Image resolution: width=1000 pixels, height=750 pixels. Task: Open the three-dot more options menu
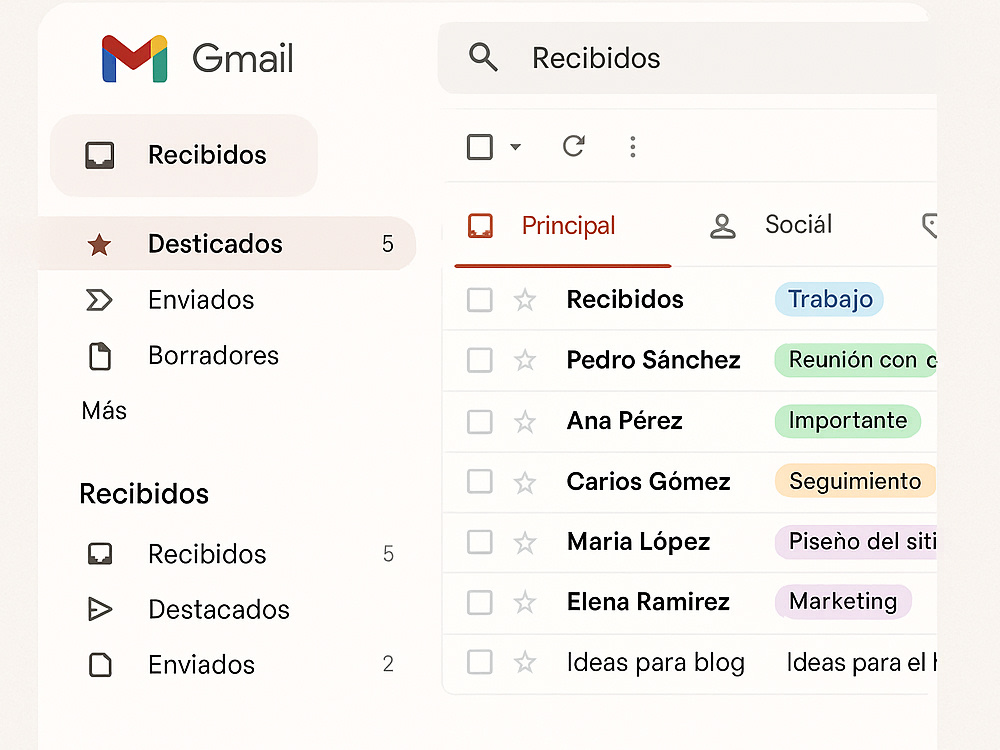(x=633, y=147)
